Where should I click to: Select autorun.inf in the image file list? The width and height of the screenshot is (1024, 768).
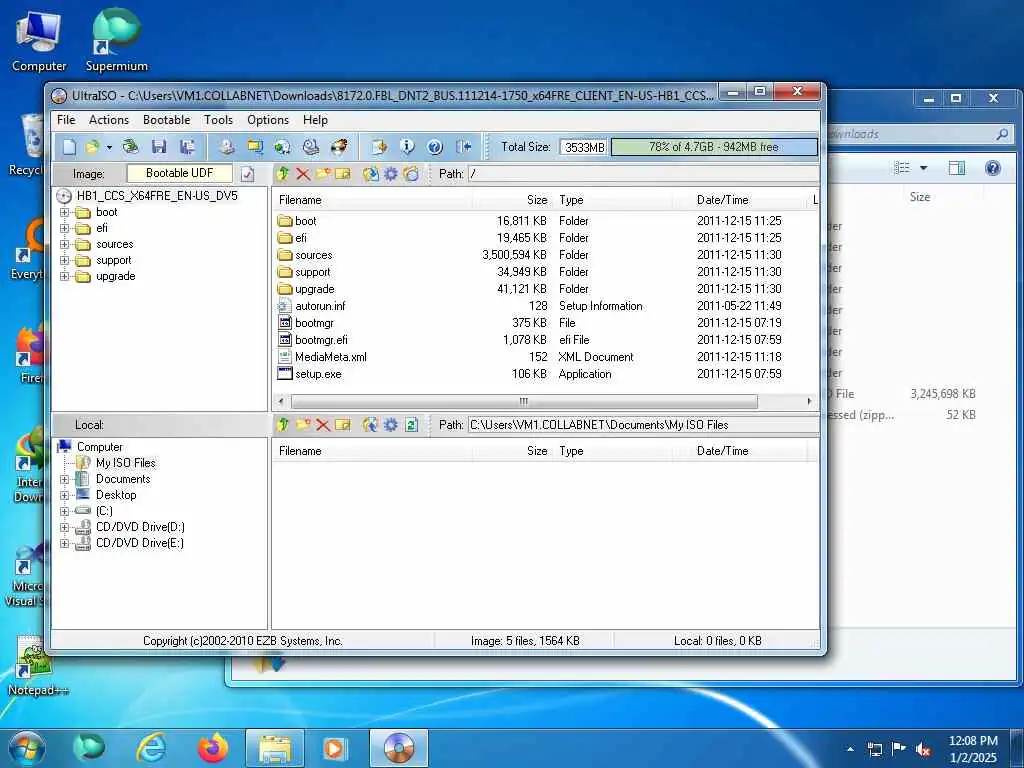click(x=320, y=306)
